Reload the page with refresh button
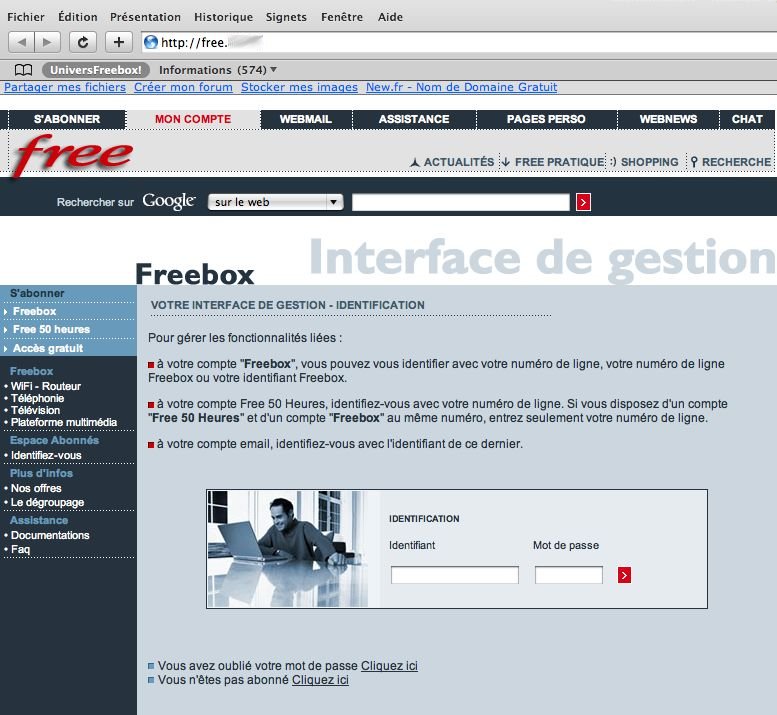This screenshot has height=715, width=777. coord(83,42)
